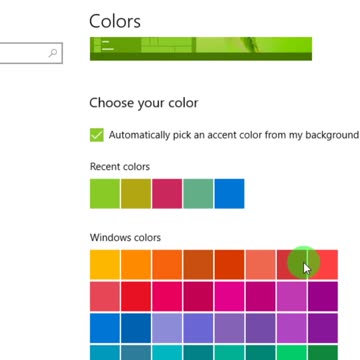Select the rust brown swatch in Windows colors top row

click(x=198, y=265)
